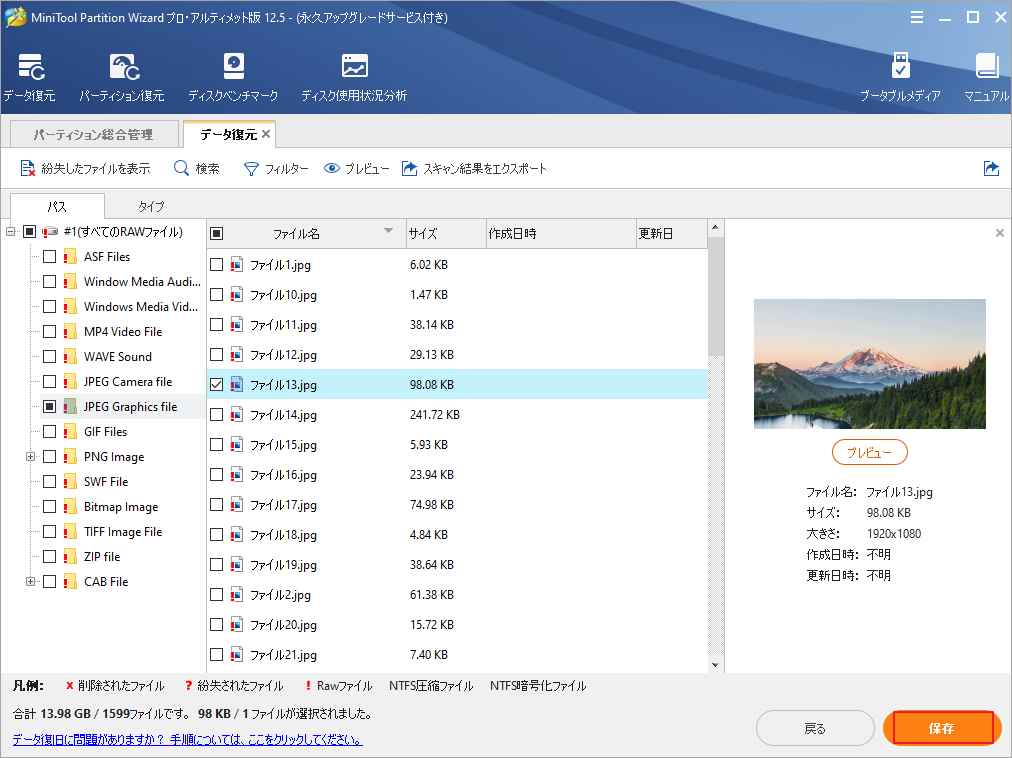The width and height of the screenshot is (1012, 758).
Task: Click the share icon at the toolbar's right end
Action: tap(991, 169)
